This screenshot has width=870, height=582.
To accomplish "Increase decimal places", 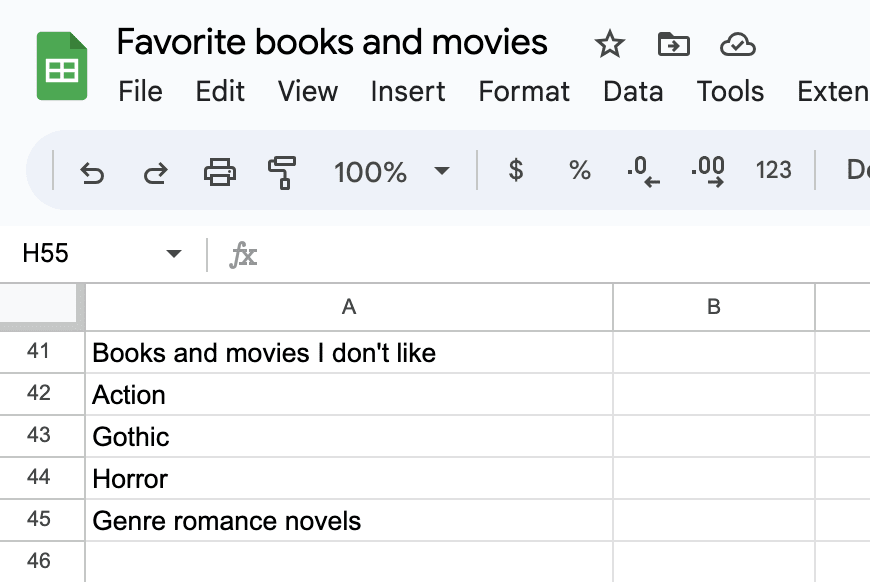I will pos(708,171).
